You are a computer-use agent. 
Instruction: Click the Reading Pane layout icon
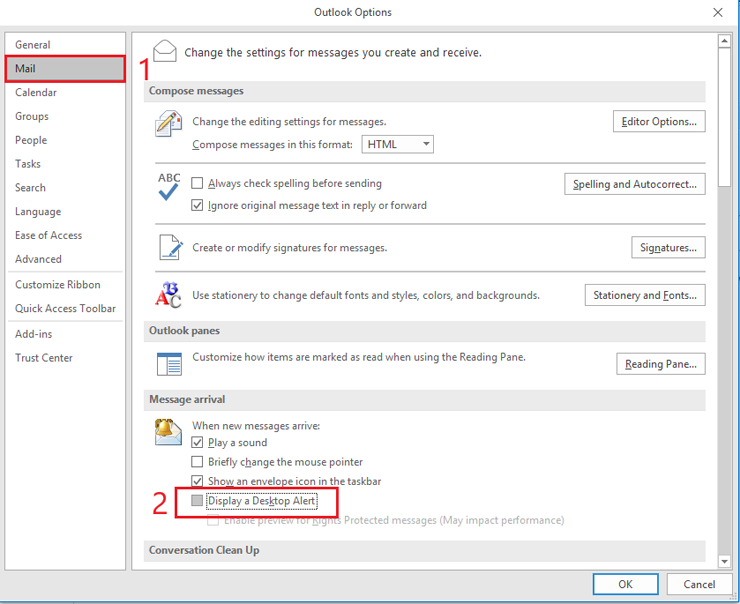(x=169, y=364)
